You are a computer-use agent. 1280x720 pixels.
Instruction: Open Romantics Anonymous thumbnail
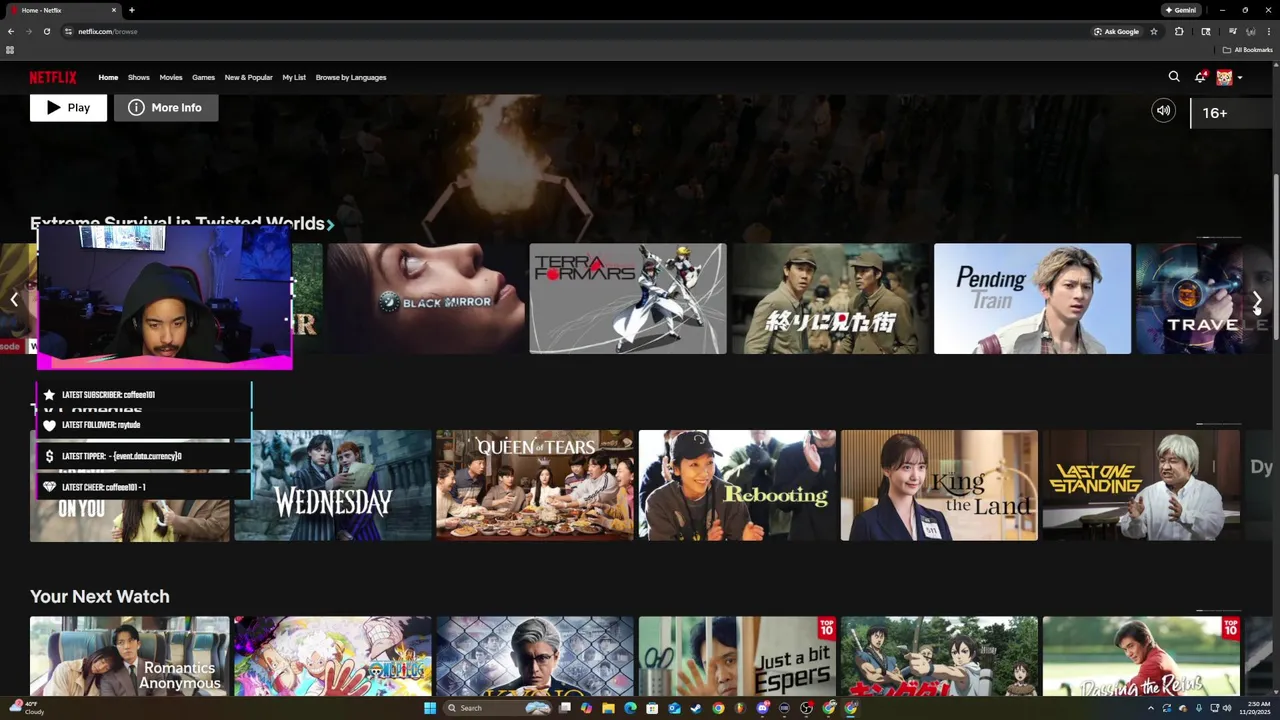pyautogui.click(x=129, y=657)
